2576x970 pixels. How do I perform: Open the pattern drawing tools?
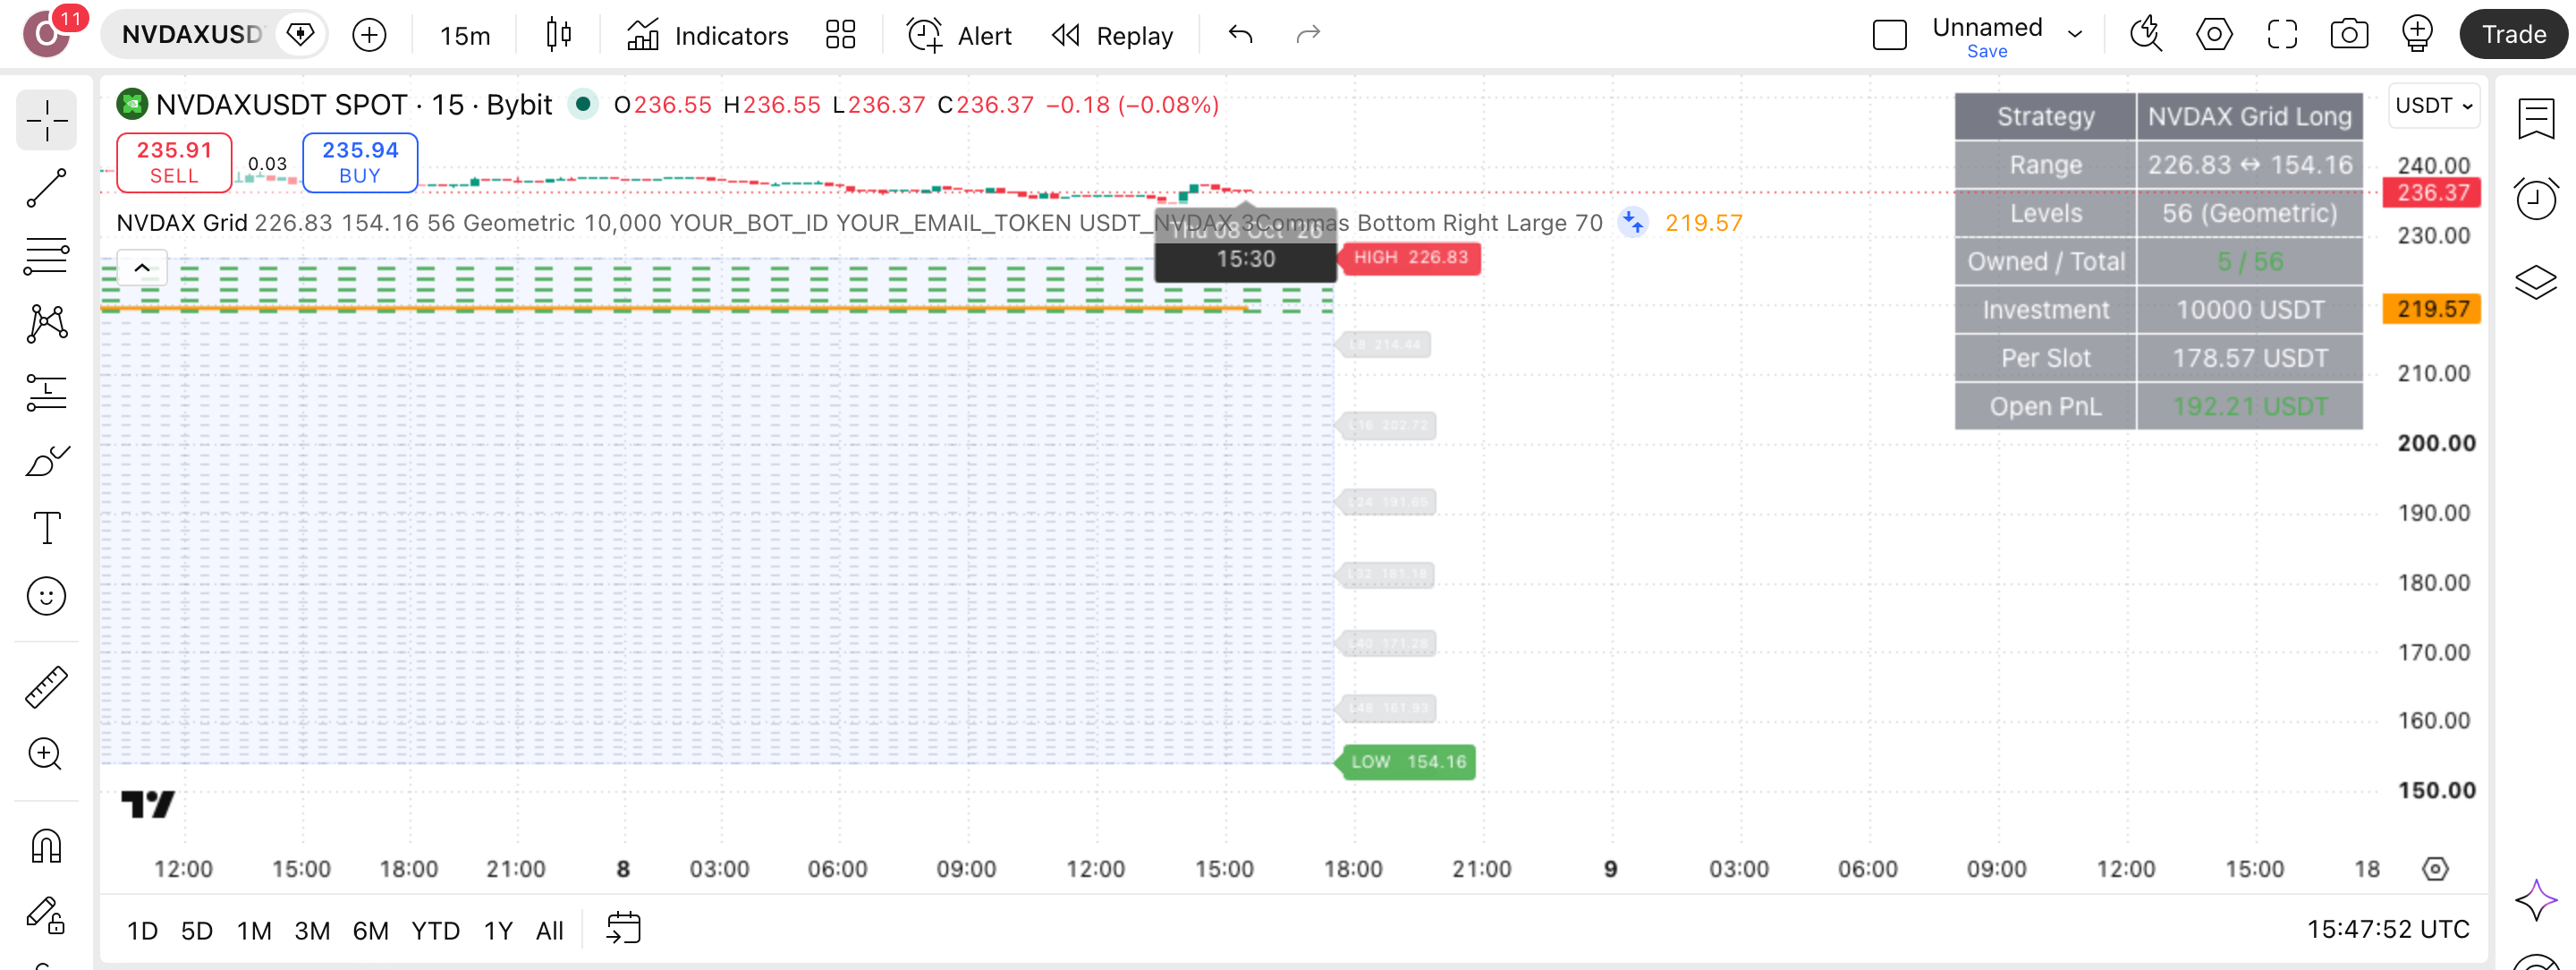click(46, 324)
